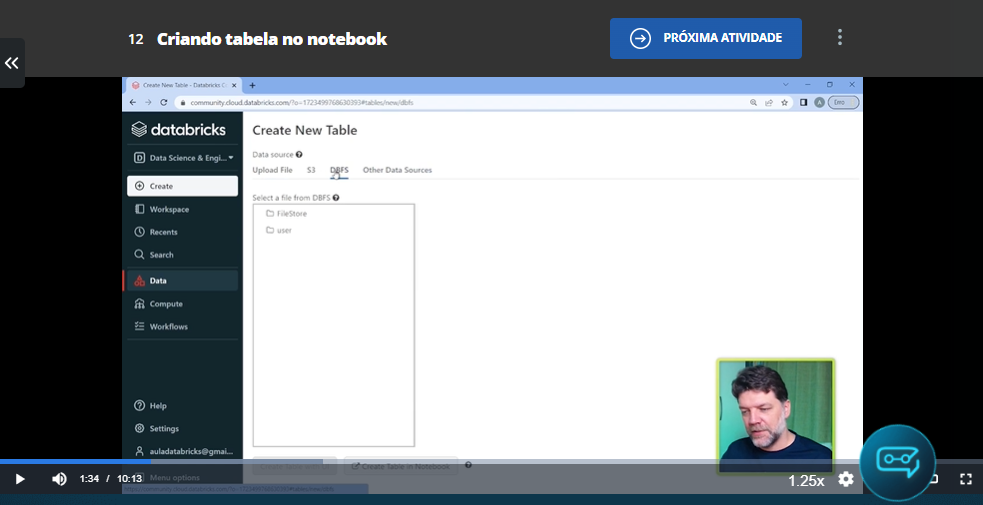Open video settings gear icon

click(846, 480)
